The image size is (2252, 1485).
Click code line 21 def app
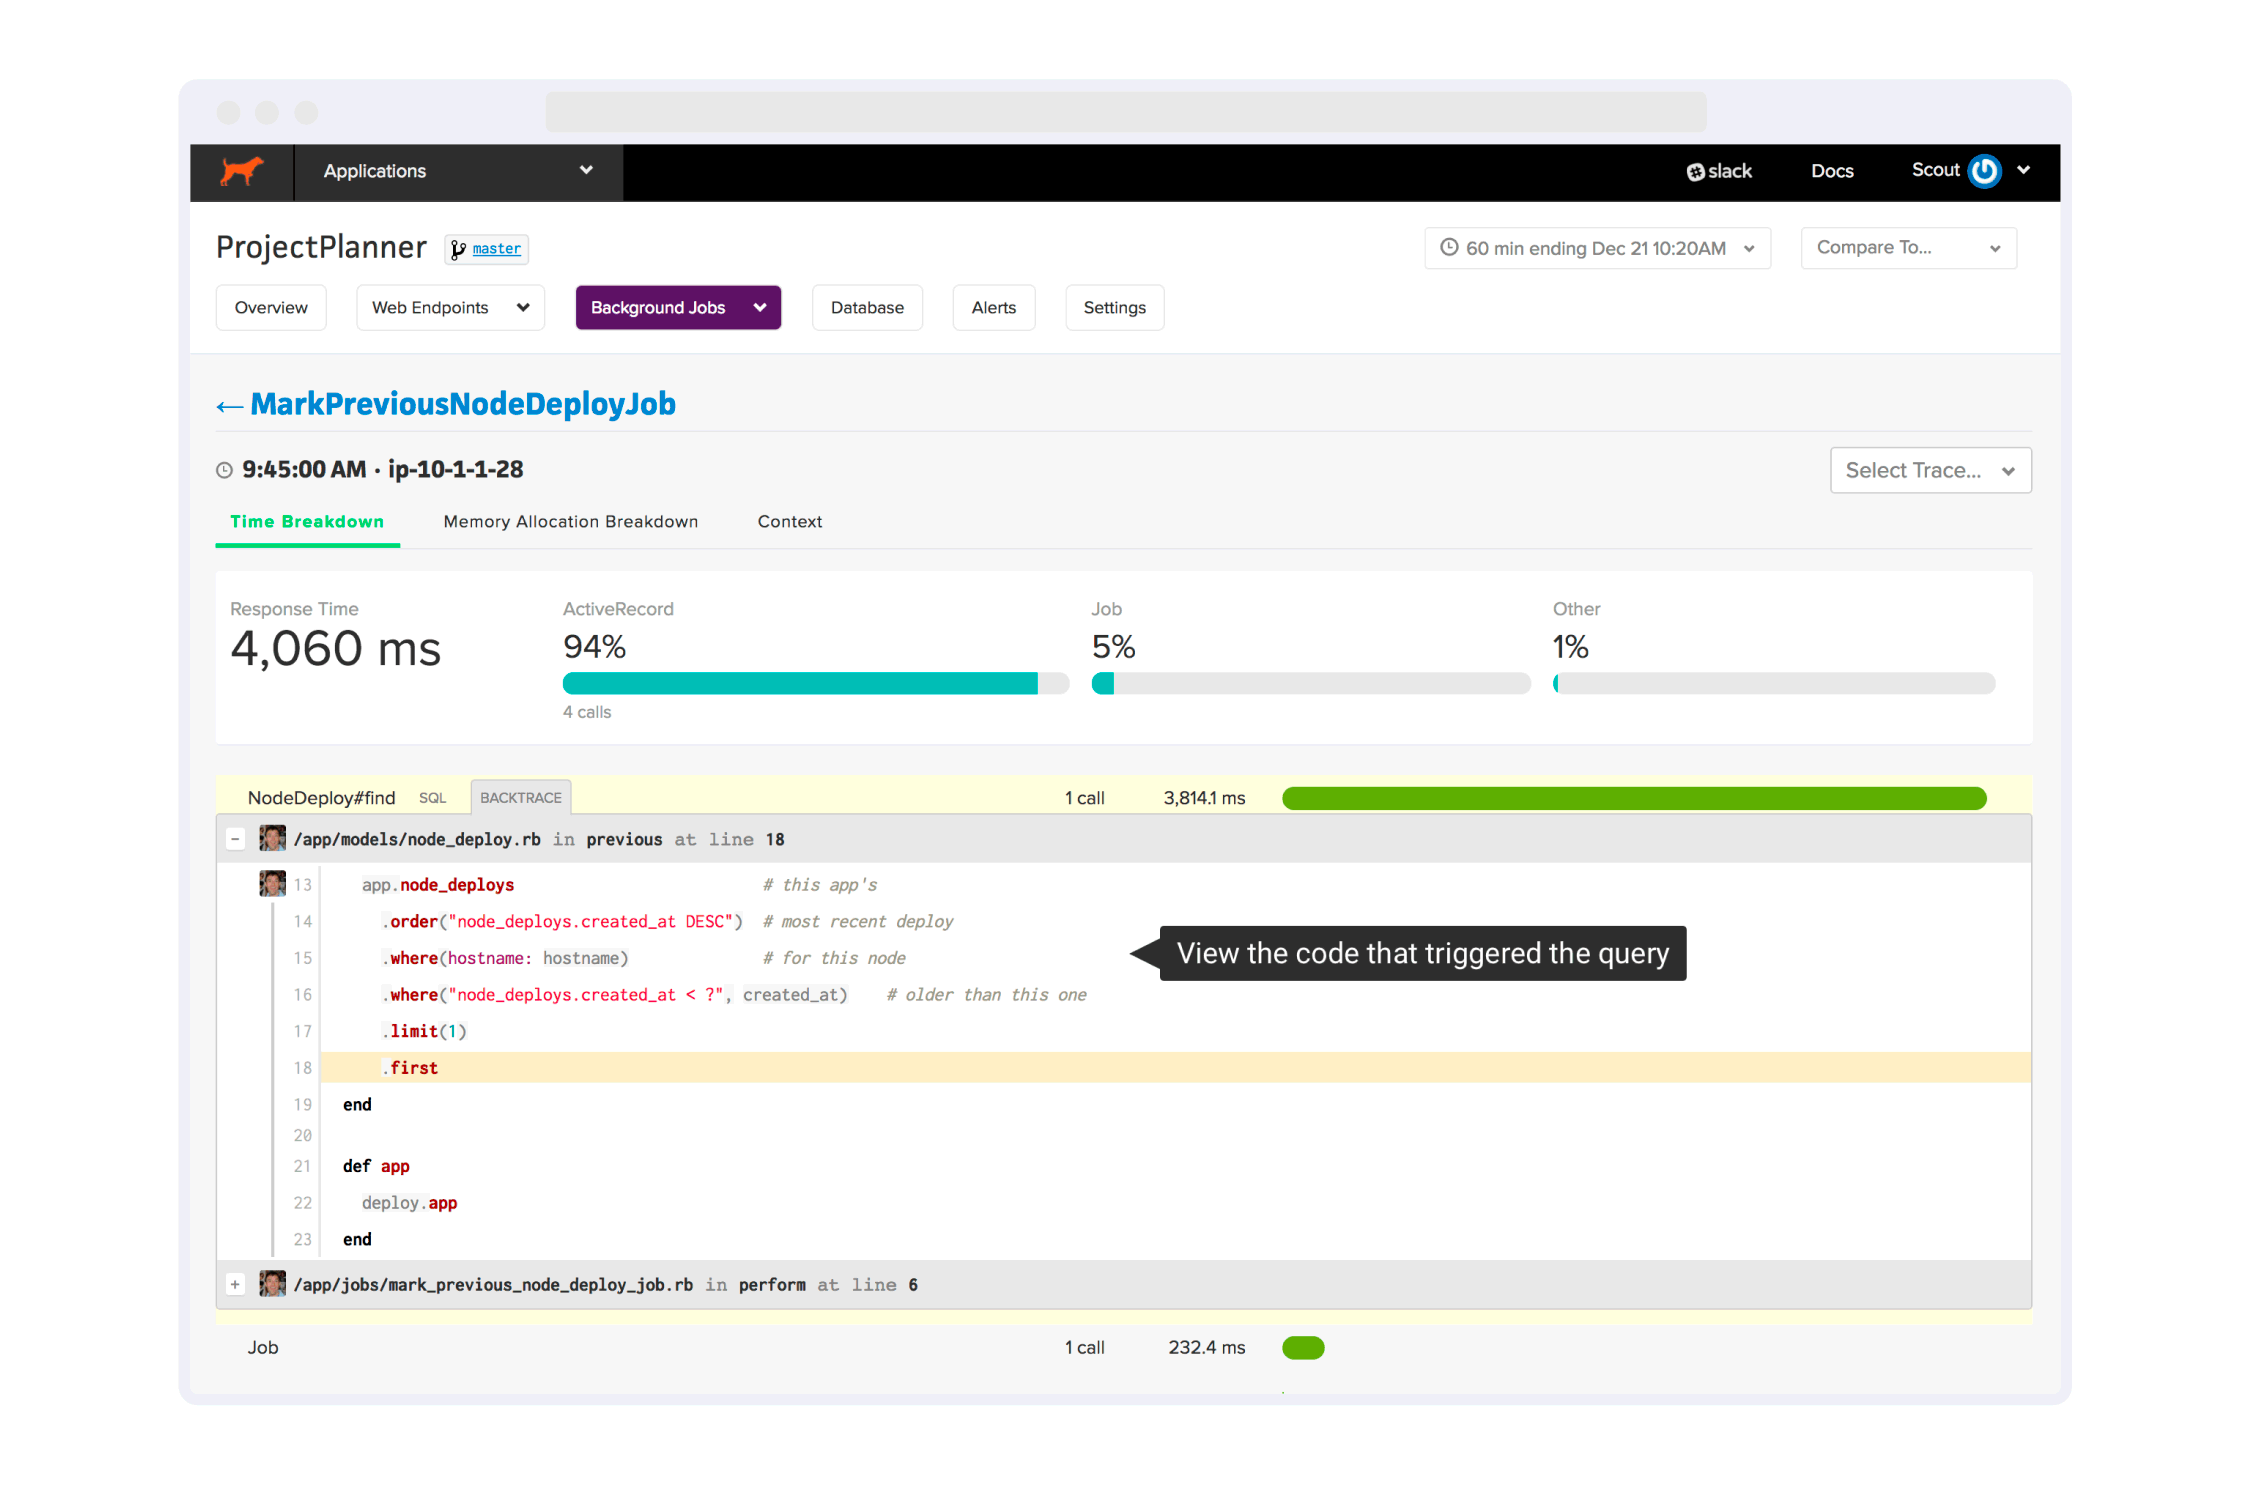pos(376,1166)
